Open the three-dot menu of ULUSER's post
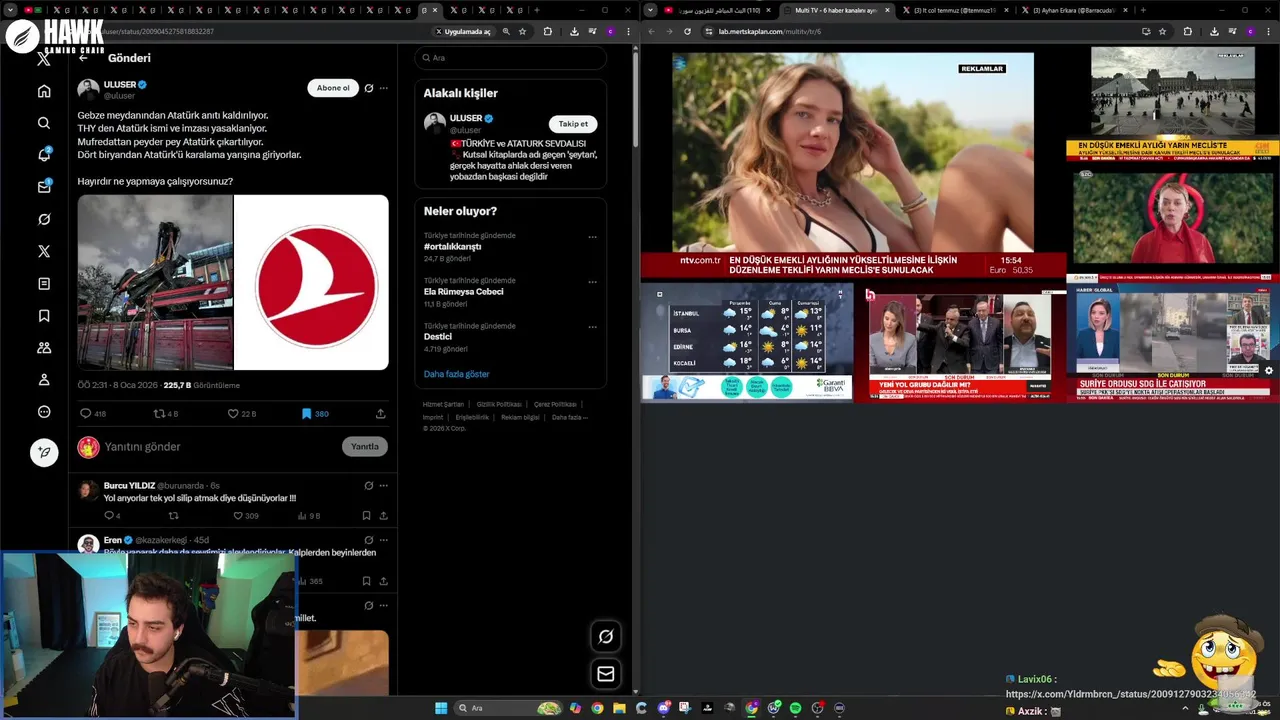 click(383, 88)
